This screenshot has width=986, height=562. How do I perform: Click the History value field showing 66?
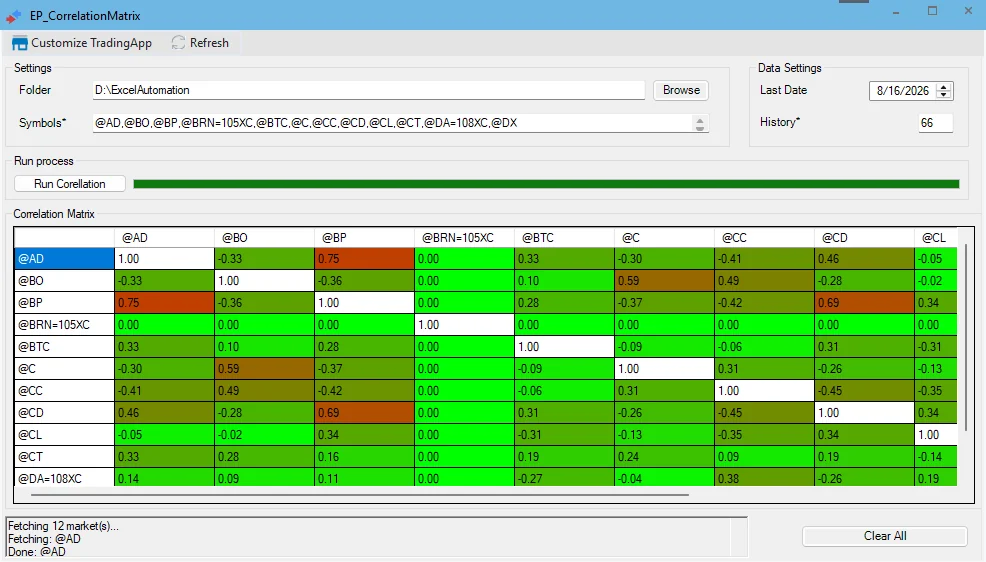tap(935, 123)
